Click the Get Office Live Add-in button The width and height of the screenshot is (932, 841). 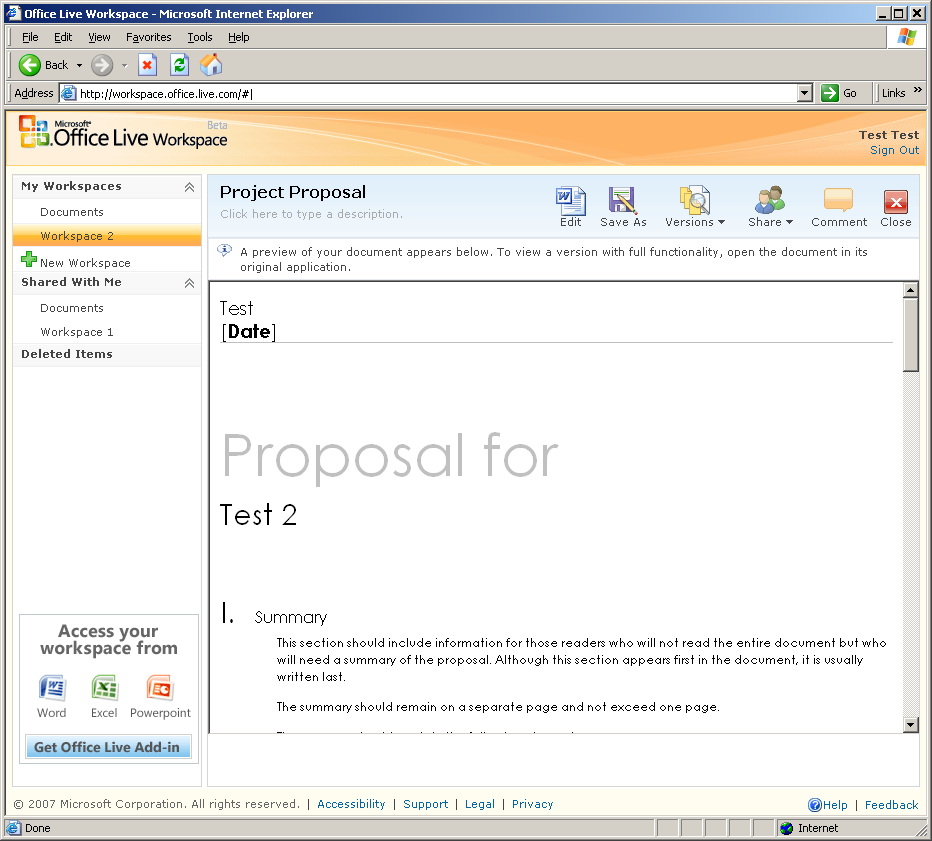107,747
